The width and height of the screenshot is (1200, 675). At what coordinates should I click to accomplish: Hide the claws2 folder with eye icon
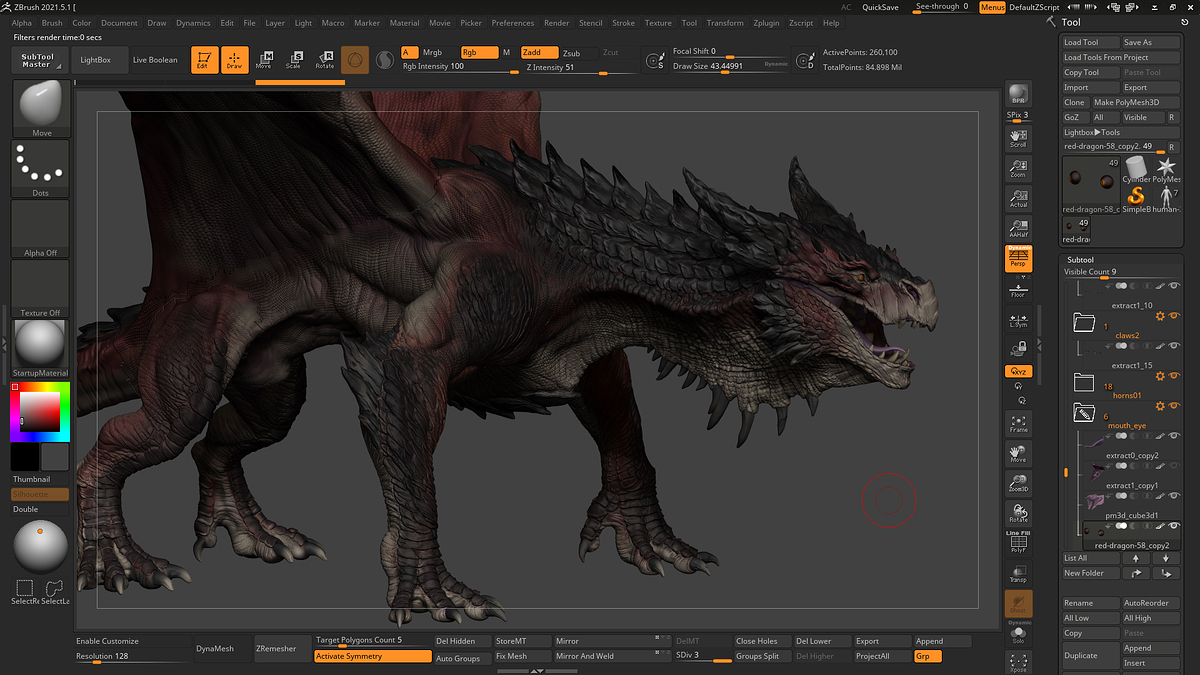click(x=1174, y=316)
